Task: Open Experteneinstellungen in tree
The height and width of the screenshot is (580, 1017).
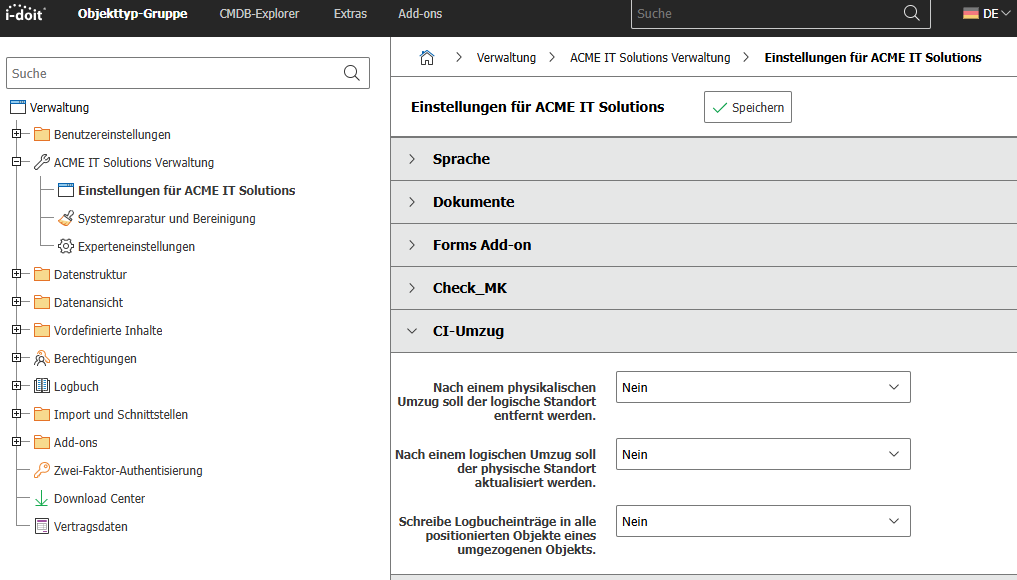Action: [x=136, y=247]
